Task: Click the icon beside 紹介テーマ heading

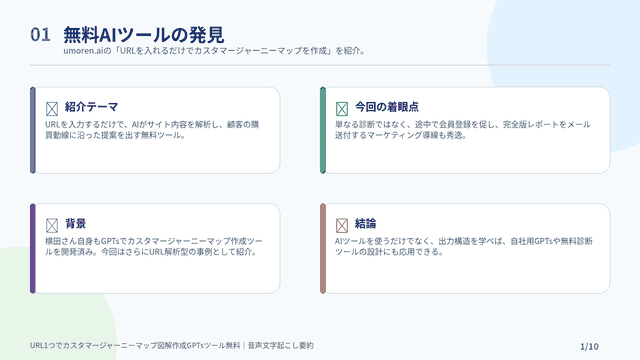Action: (52, 109)
